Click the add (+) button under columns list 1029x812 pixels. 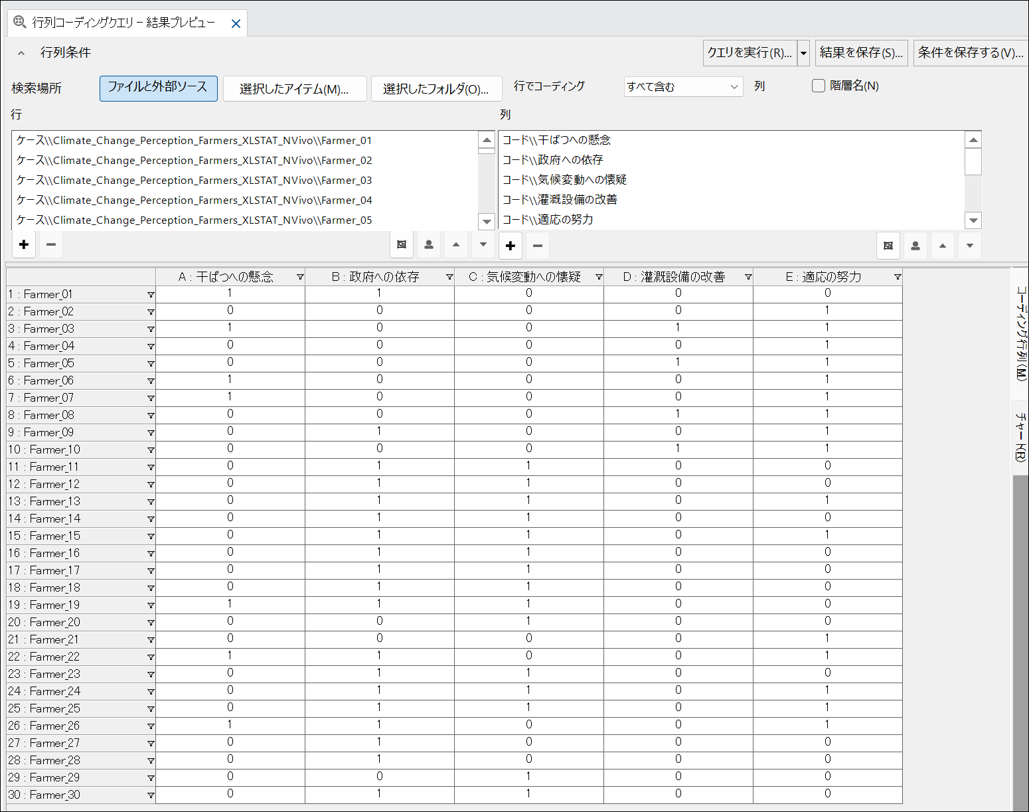pyautogui.click(x=511, y=246)
